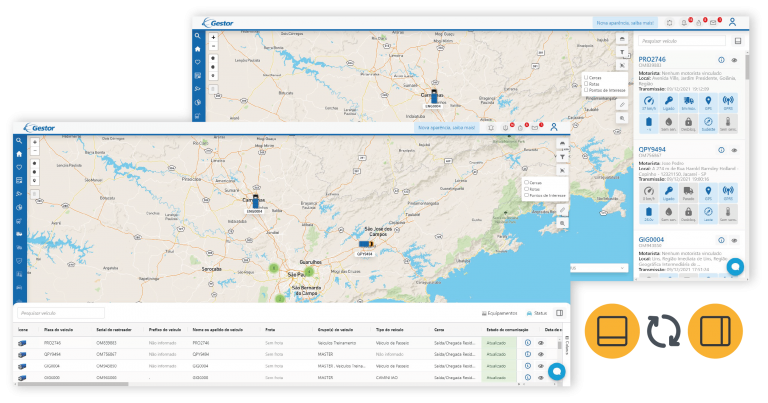This screenshot has width=768, height=403.
Task: Click the home icon in the left sidebar
Action: (18, 154)
